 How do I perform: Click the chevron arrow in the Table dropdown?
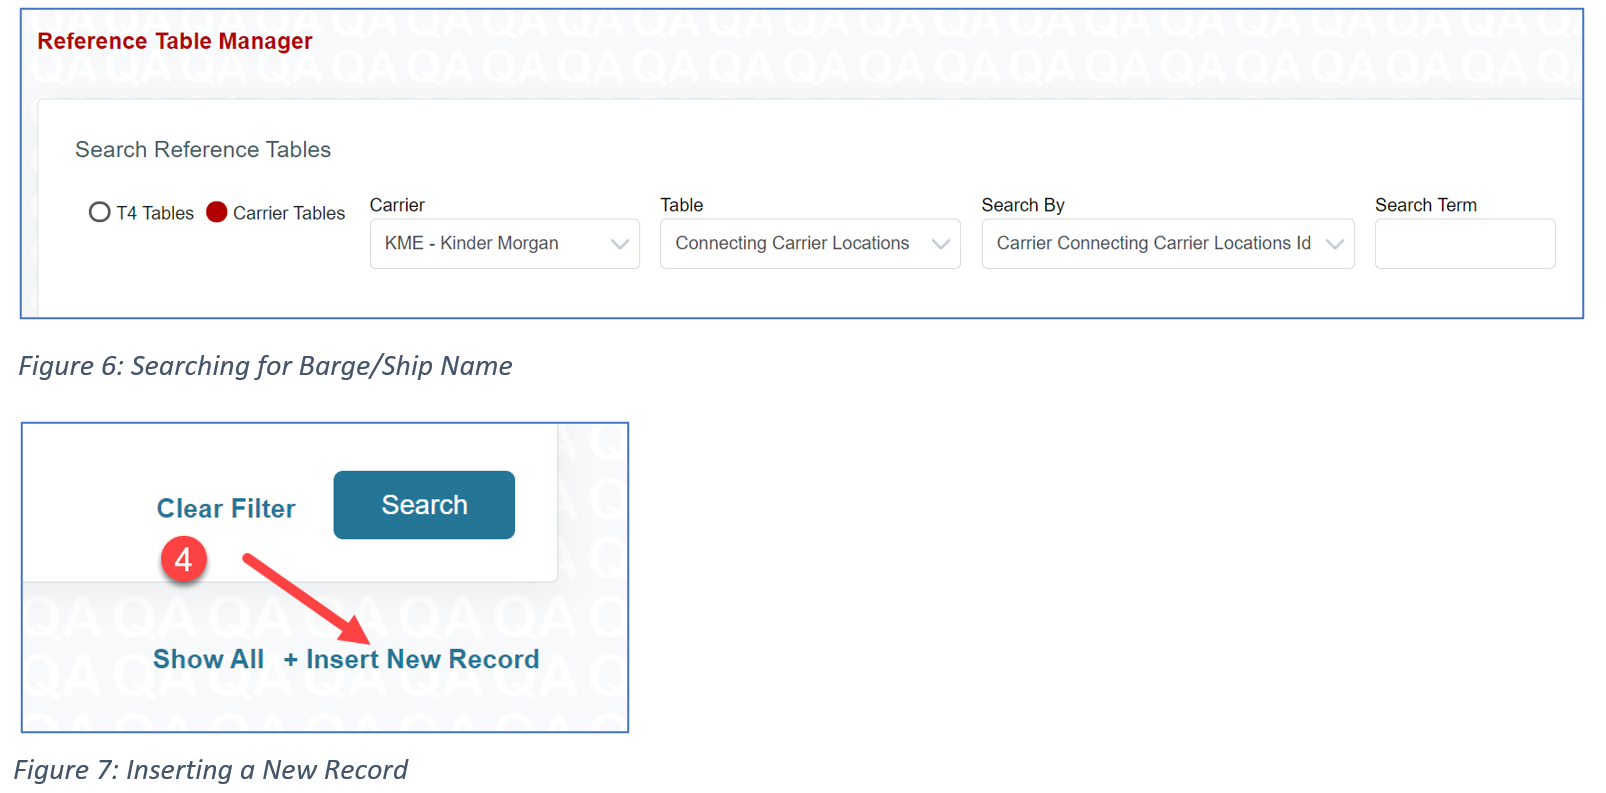[940, 244]
